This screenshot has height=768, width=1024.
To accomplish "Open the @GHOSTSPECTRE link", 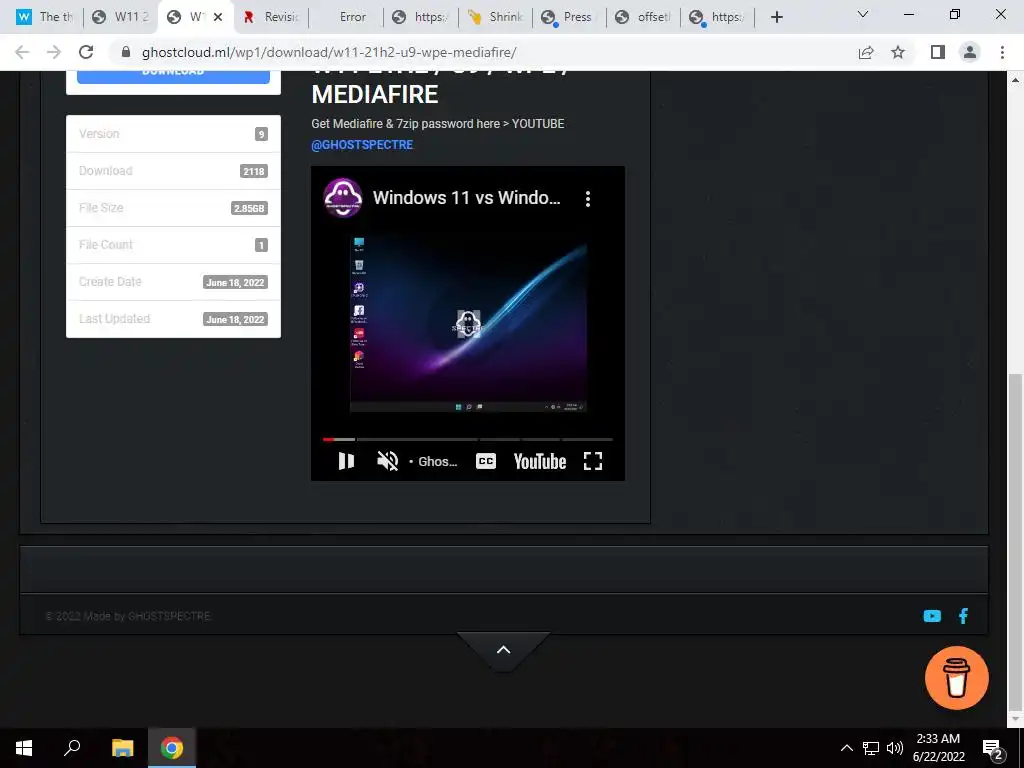I will [362, 145].
